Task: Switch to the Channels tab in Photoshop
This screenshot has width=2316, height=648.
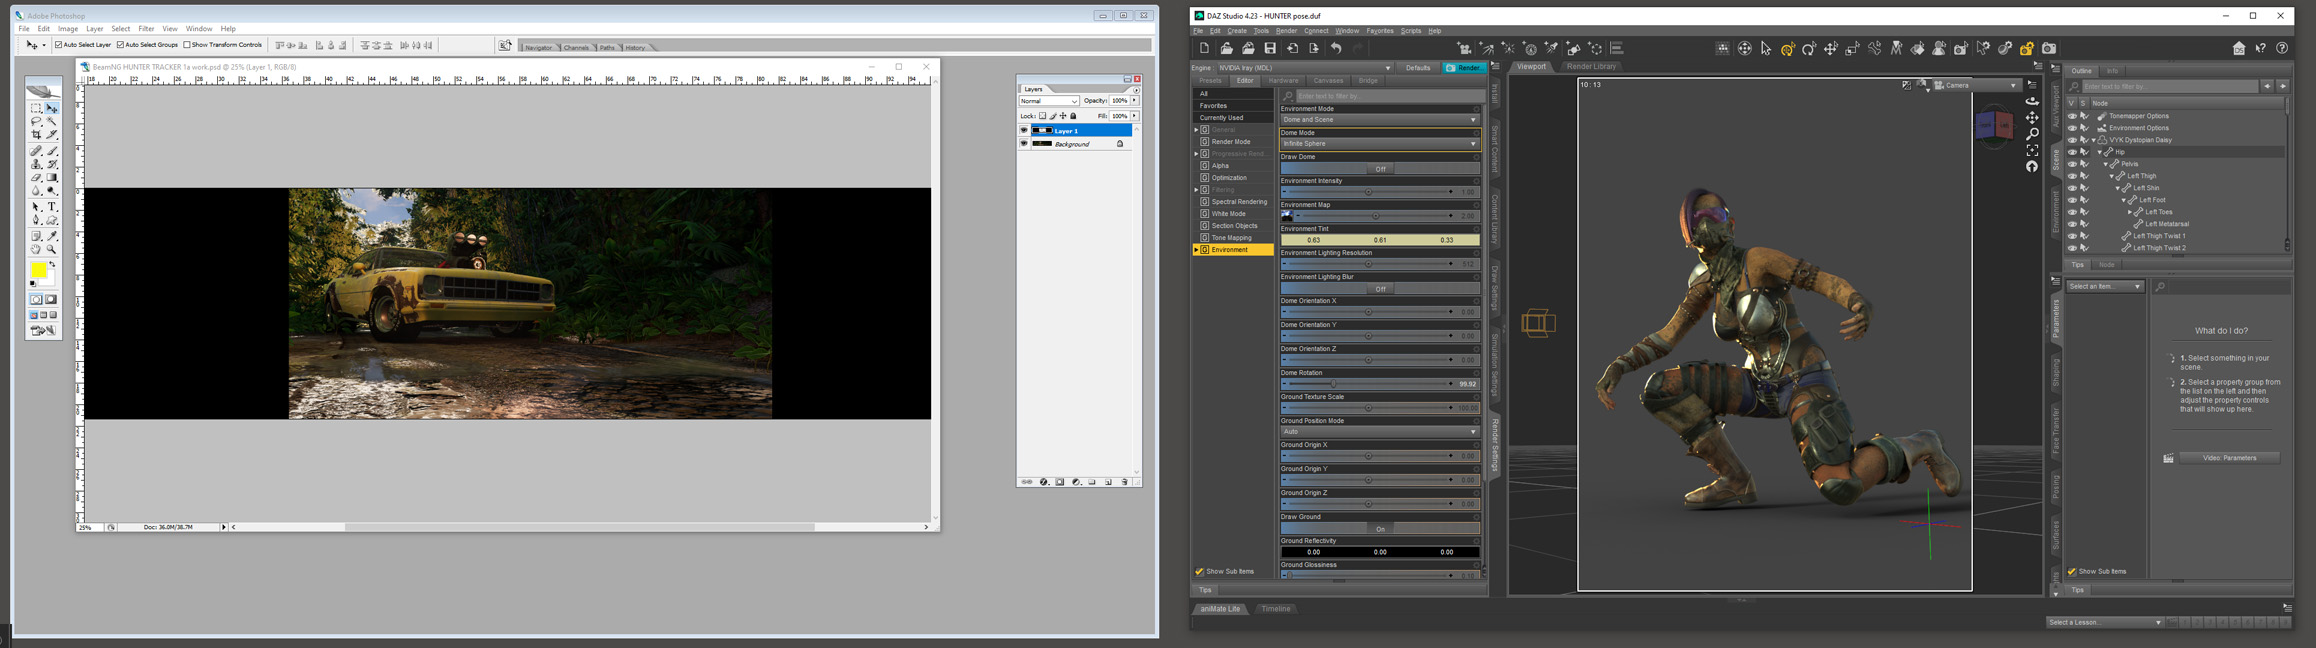Action: click(576, 47)
